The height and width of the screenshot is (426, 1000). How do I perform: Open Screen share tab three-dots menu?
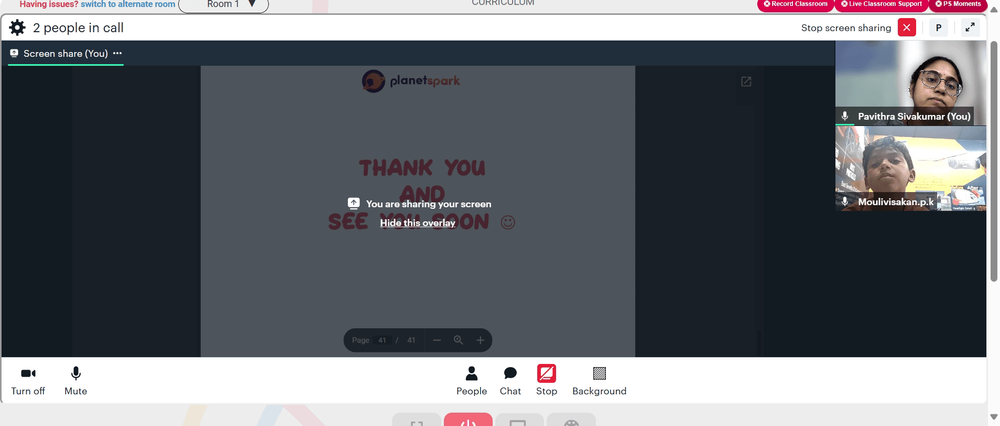(117, 54)
